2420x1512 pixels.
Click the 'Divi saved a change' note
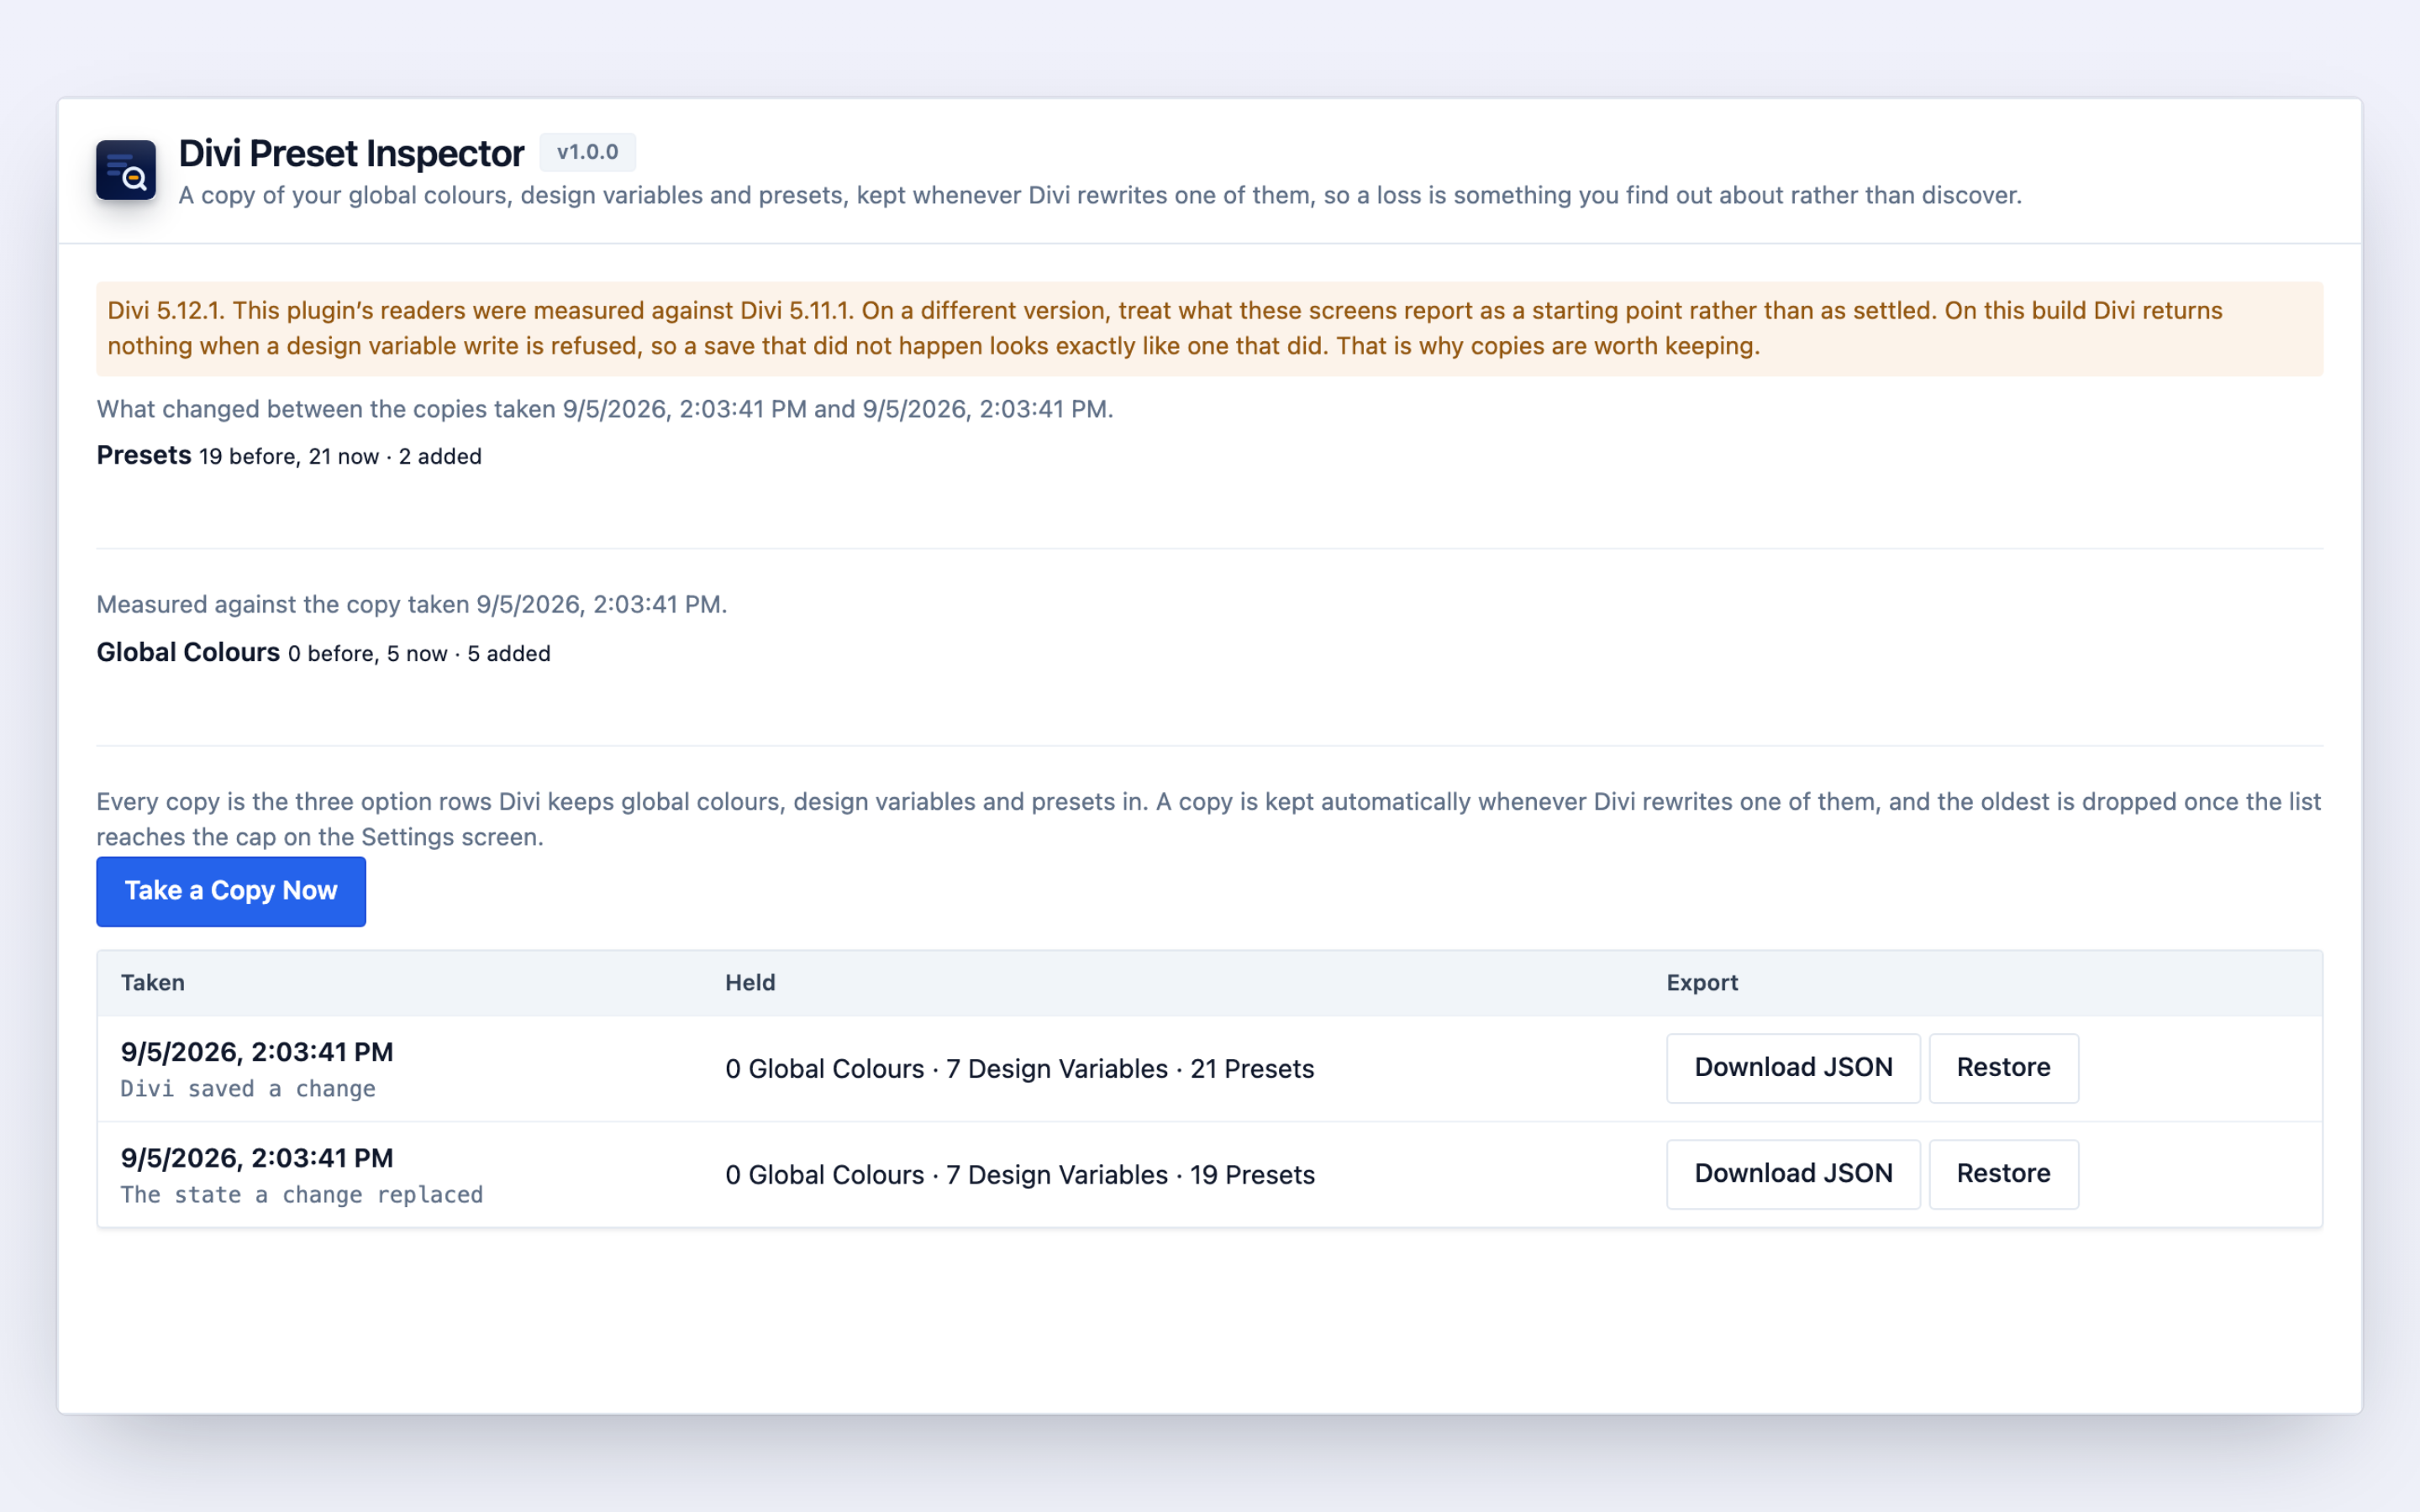coord(248,1089)
